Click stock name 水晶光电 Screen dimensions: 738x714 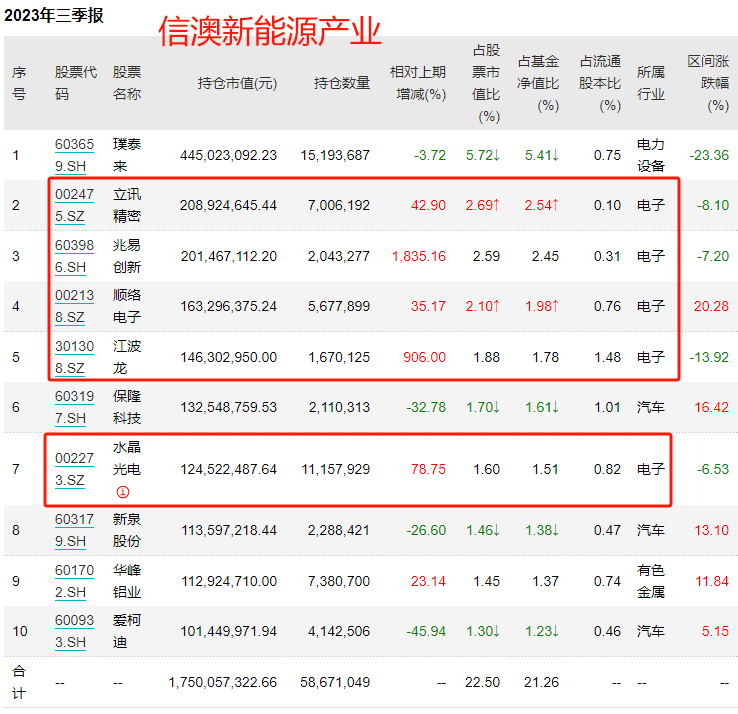coord(127,458)
